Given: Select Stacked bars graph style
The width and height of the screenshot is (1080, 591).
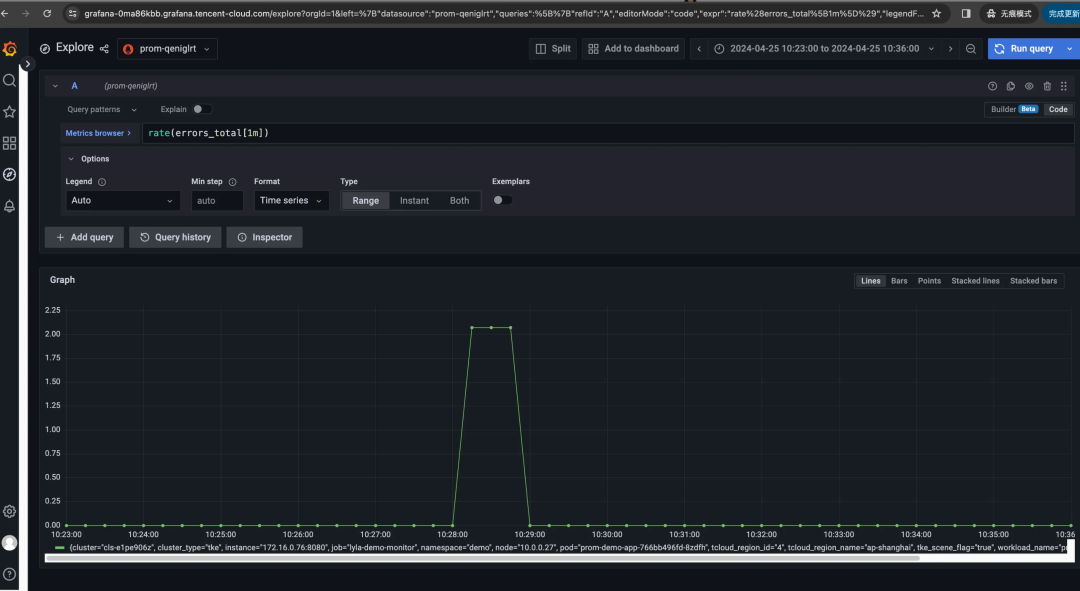Looking at the screenshot, I should tap(1033, 281).
